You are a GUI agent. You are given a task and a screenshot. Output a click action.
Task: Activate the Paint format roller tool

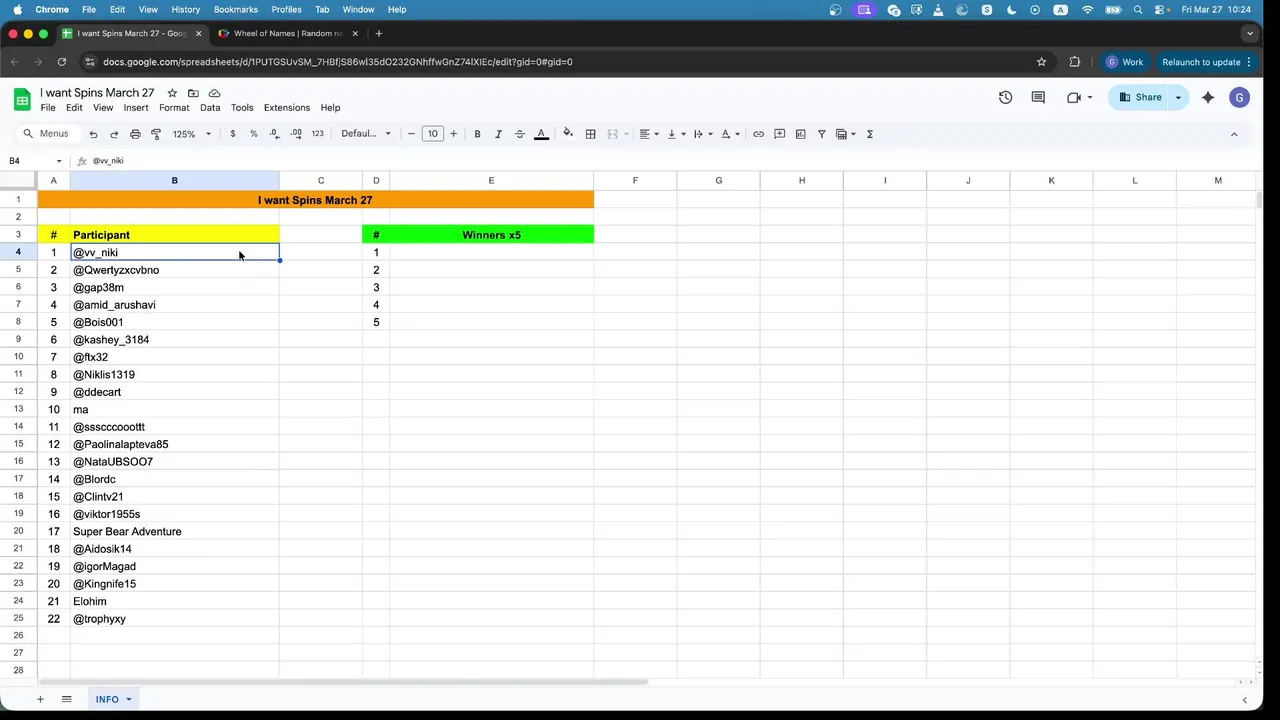point(156,134)
